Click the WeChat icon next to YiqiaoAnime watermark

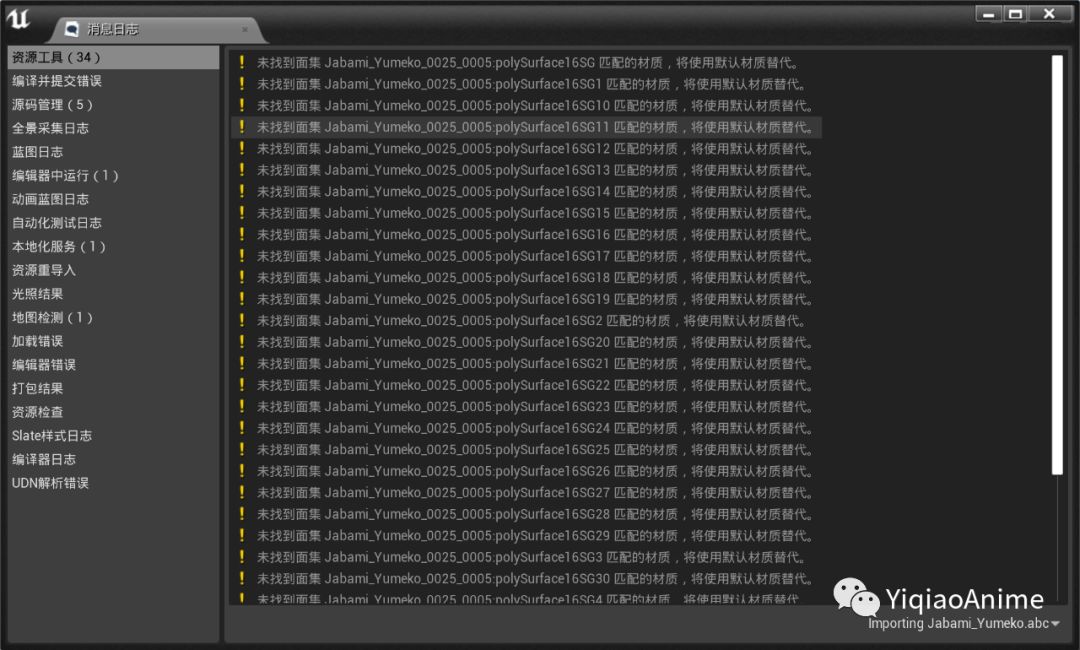[855, 596]
